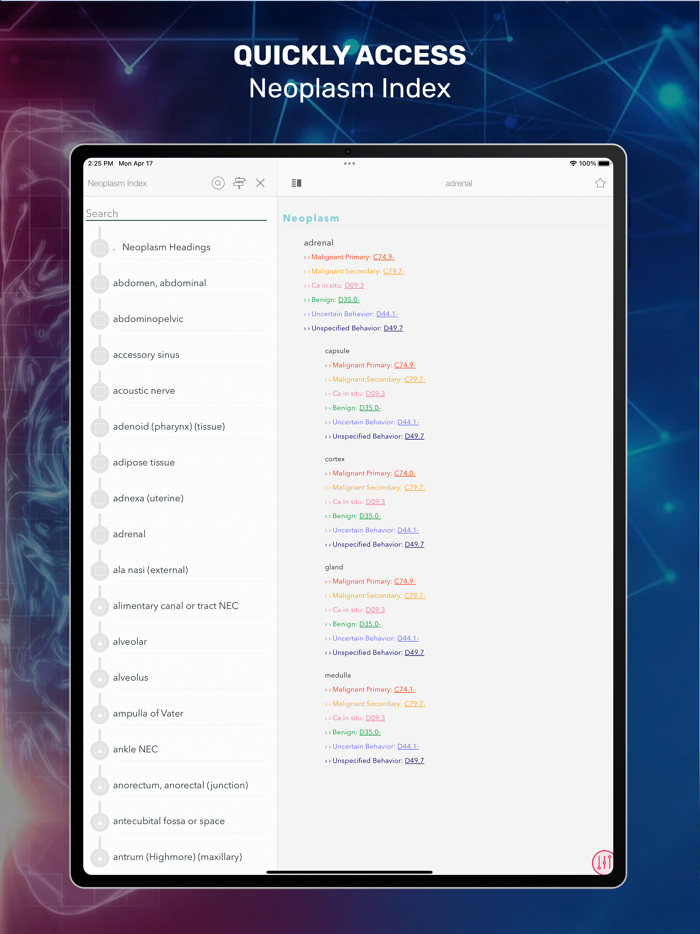
Task: Open cortex Malignant Primary code C74.0-
Action: coord(405,474)
